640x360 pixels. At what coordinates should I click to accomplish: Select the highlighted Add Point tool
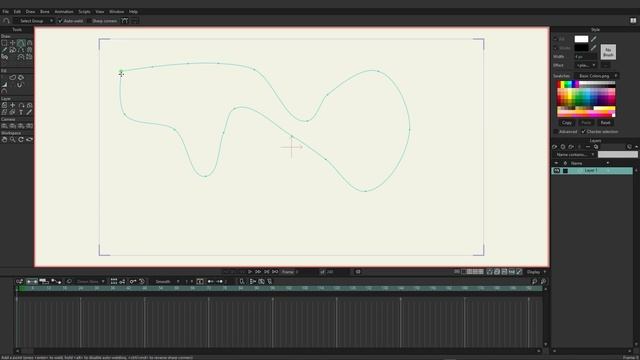click(x=21, y=42)
